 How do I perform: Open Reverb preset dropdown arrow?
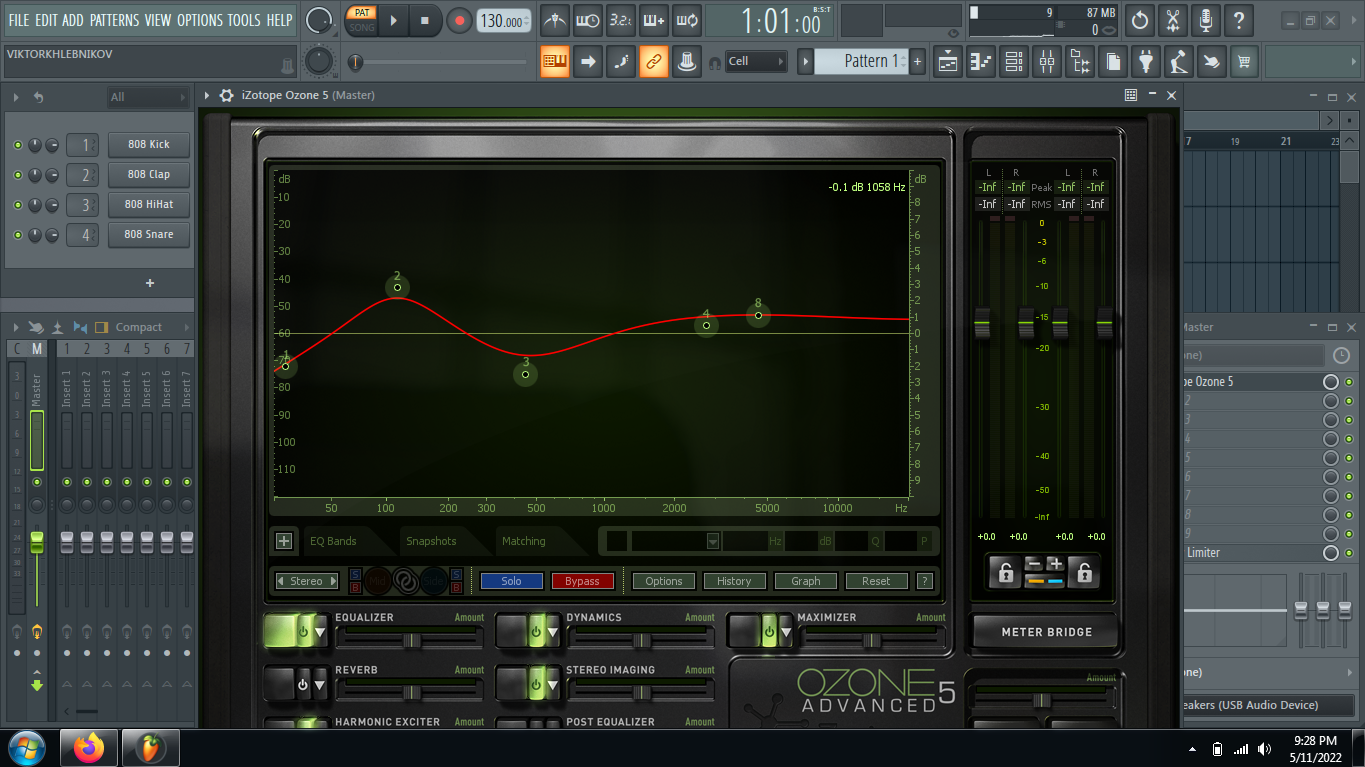click(x=320, y=686)
